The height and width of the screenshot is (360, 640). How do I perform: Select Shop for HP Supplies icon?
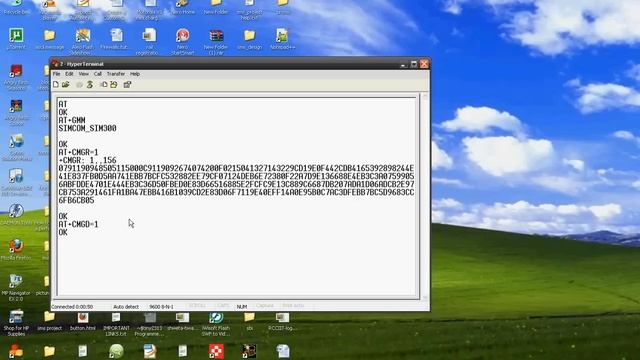(x=16, y=322)
